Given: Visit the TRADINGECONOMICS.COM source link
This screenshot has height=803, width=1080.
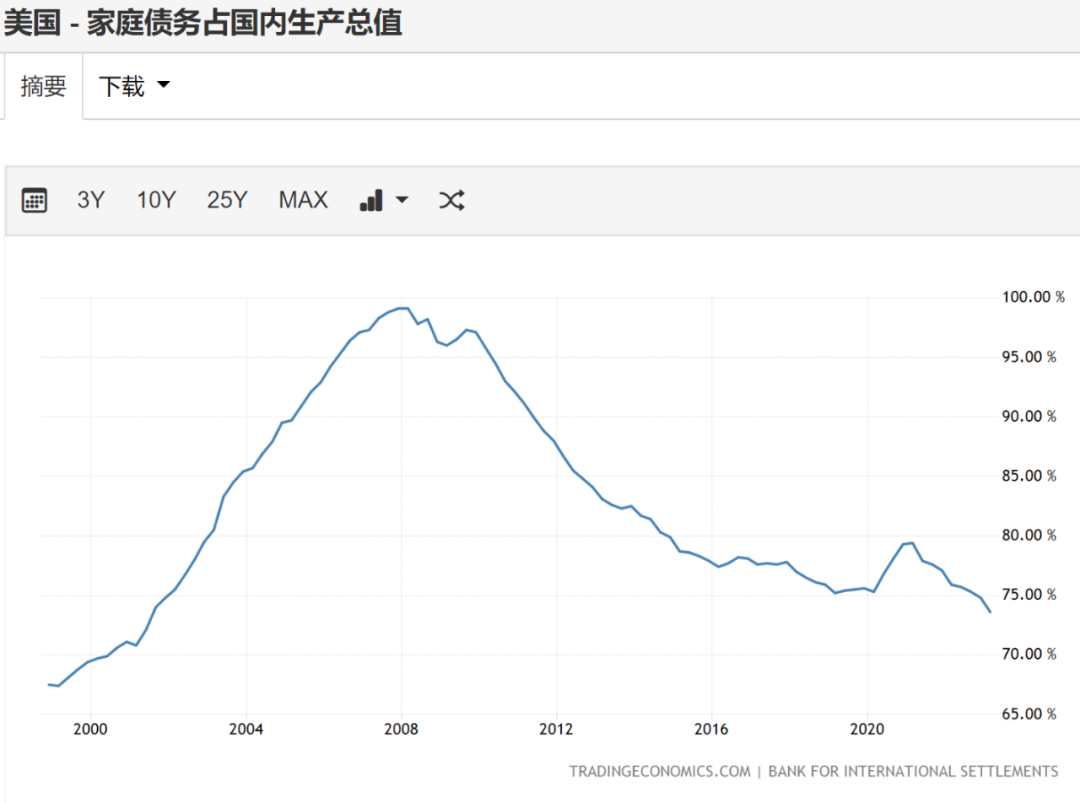Looking at the screenshot, I should click(659, 771).
